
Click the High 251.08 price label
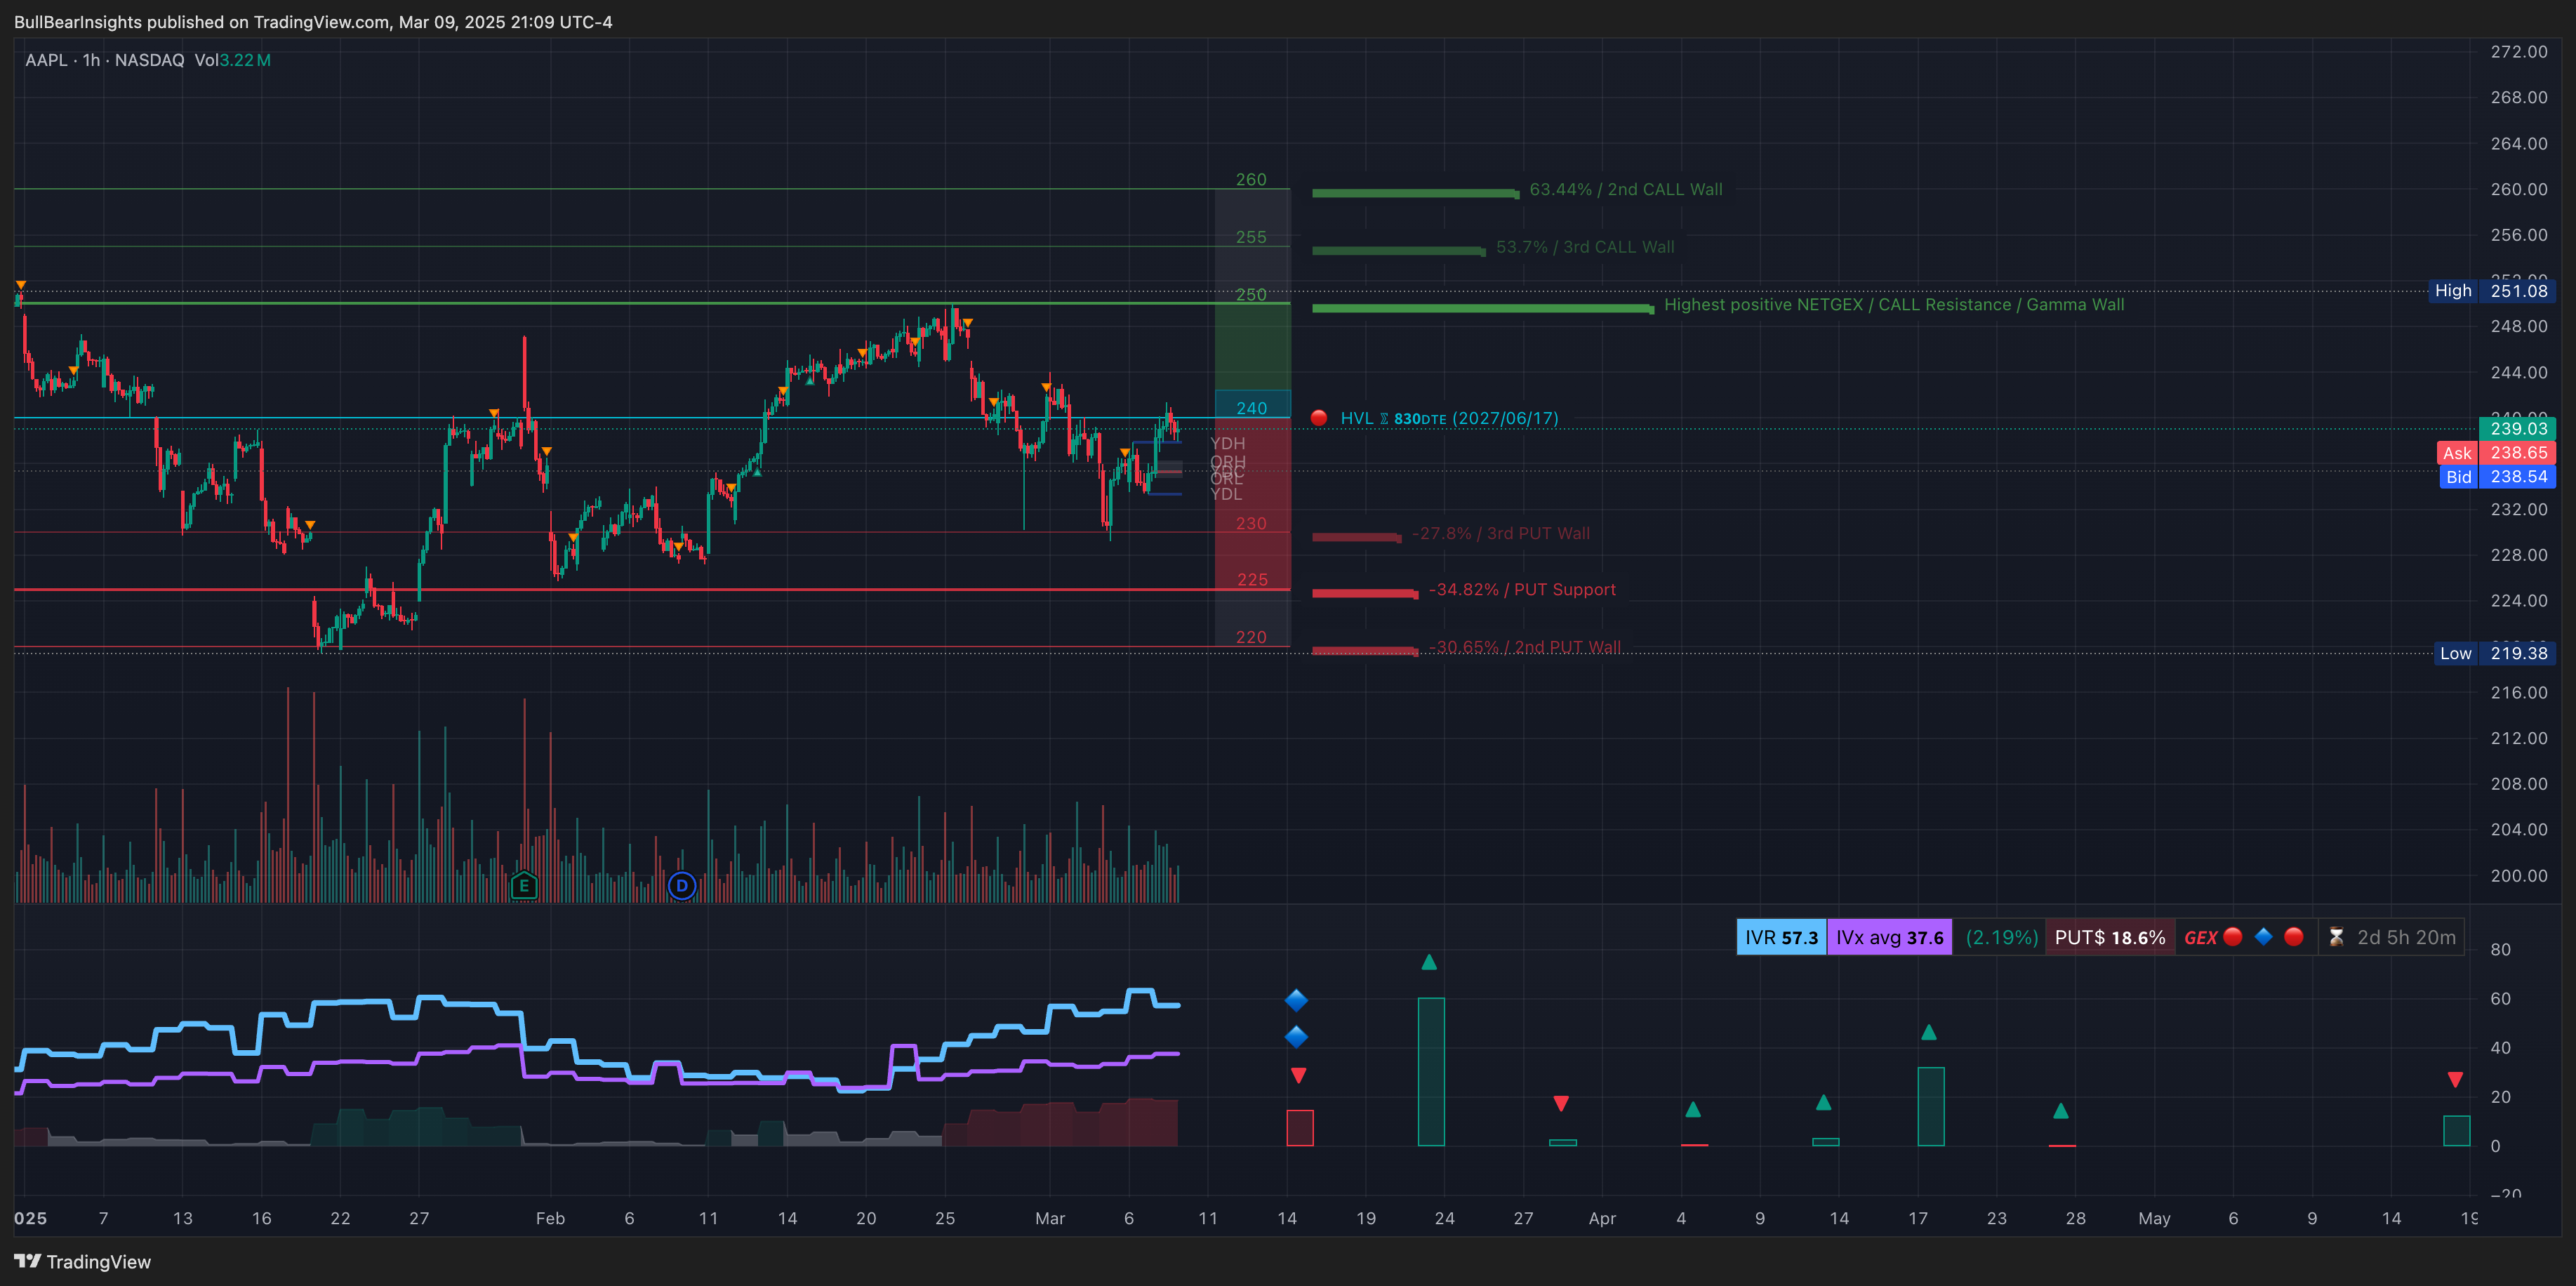coord(2492,291)
